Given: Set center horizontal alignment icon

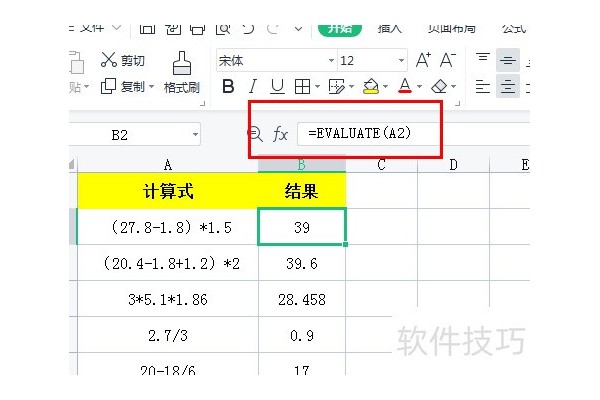Looking at the screenshot, I should (x=508, y=87).
